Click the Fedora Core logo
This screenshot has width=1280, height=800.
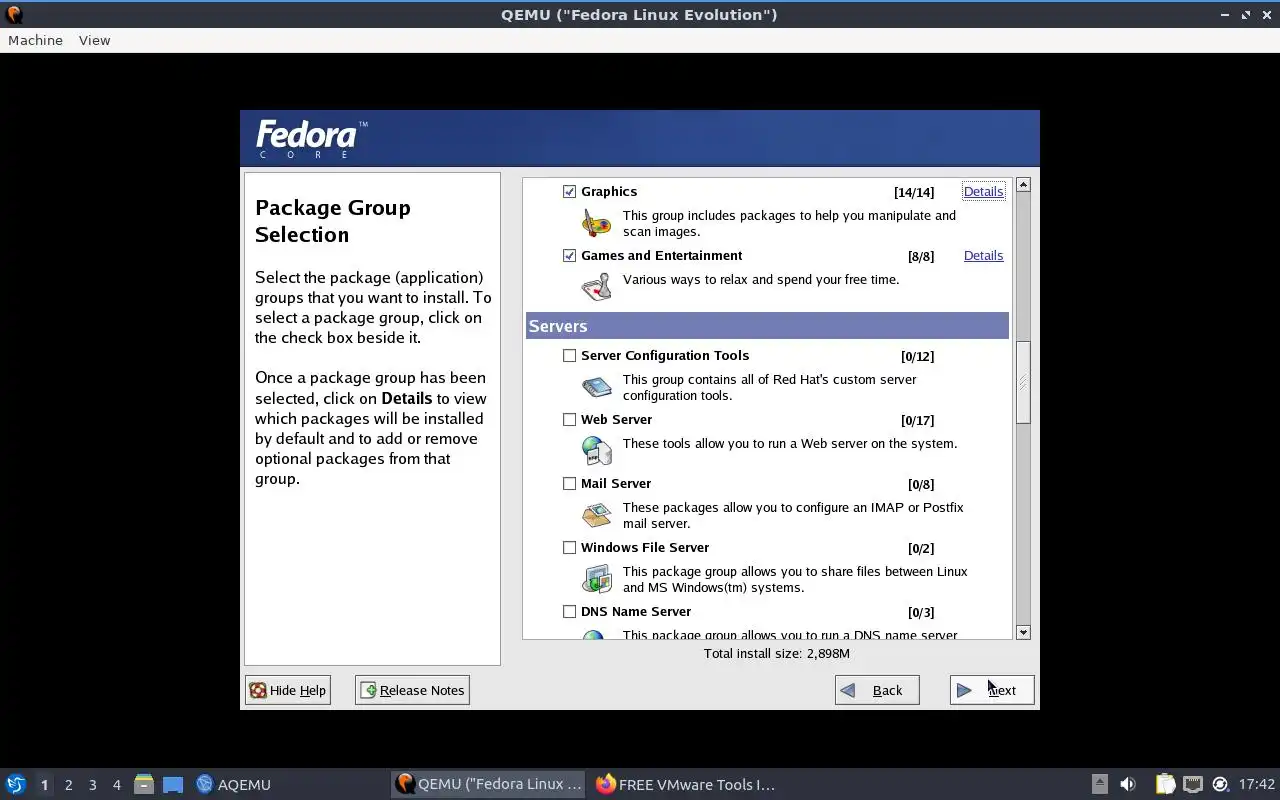311,139
